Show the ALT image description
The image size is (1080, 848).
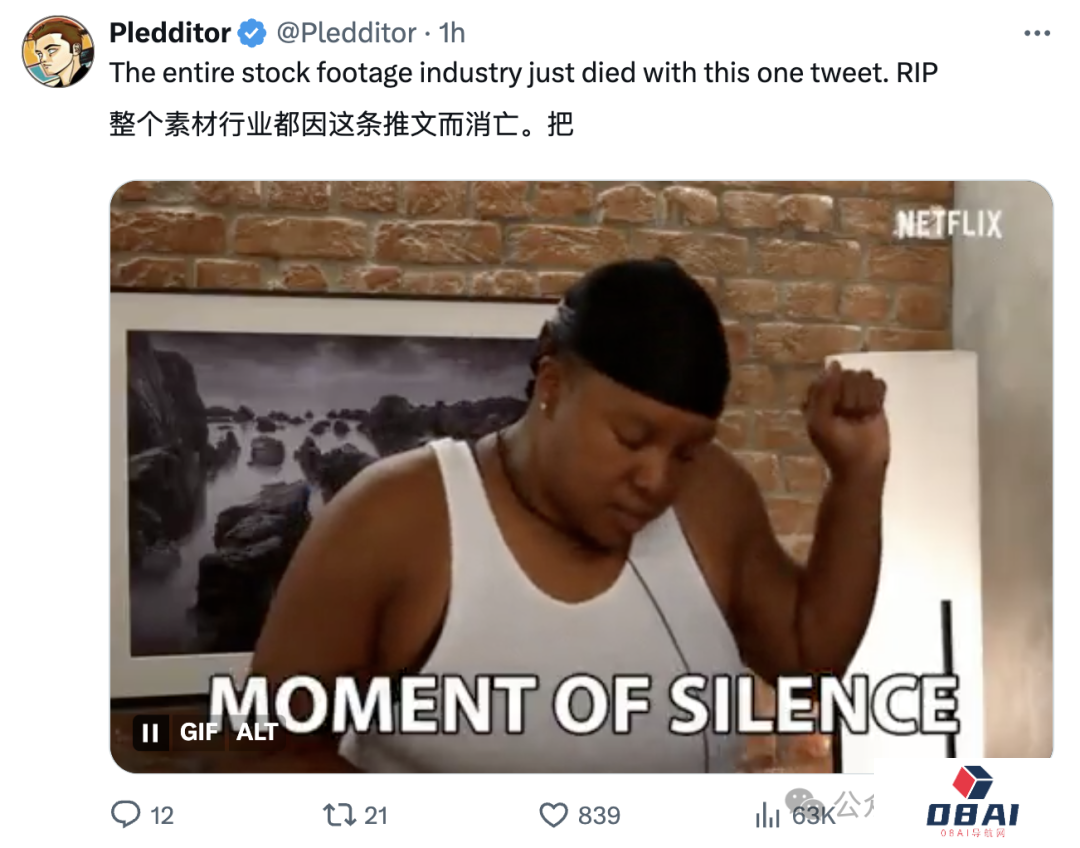pyautogui.click(x=257, y=732)
